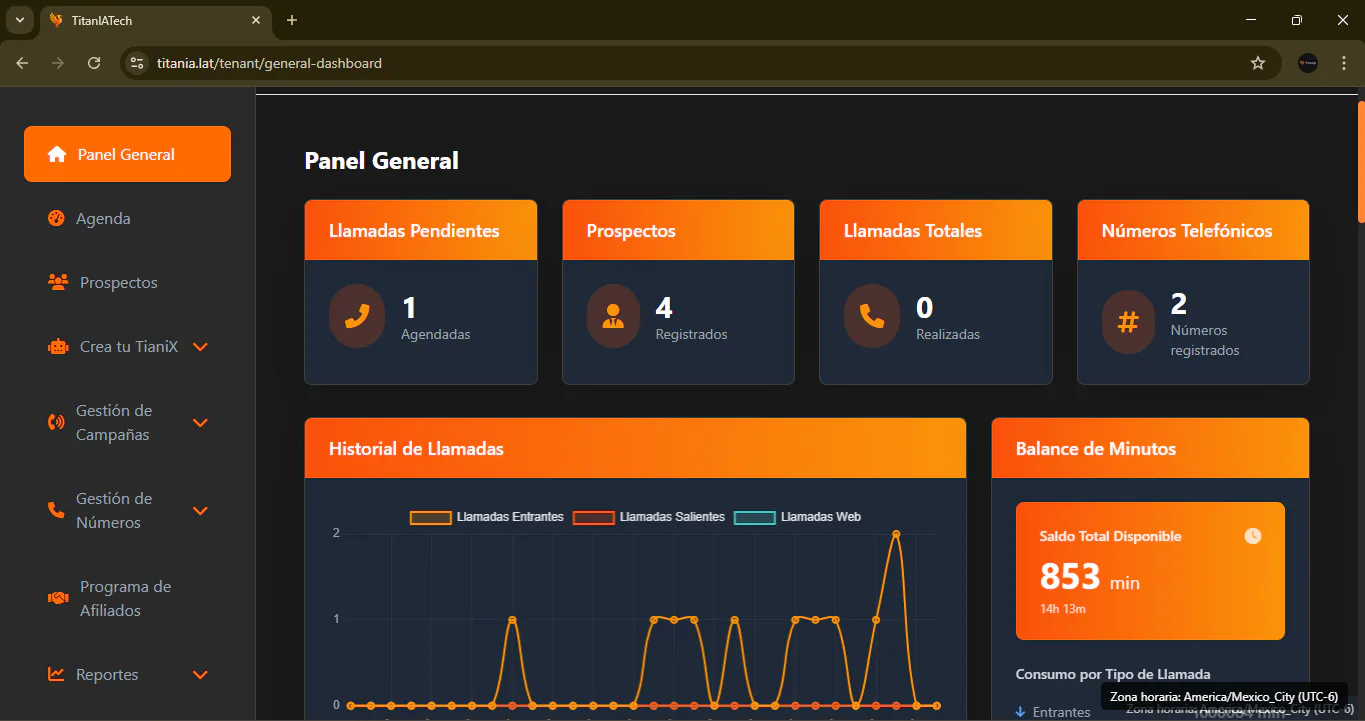
Task: Click the handset icon in Llamadas Totales card
Action: 872,316
